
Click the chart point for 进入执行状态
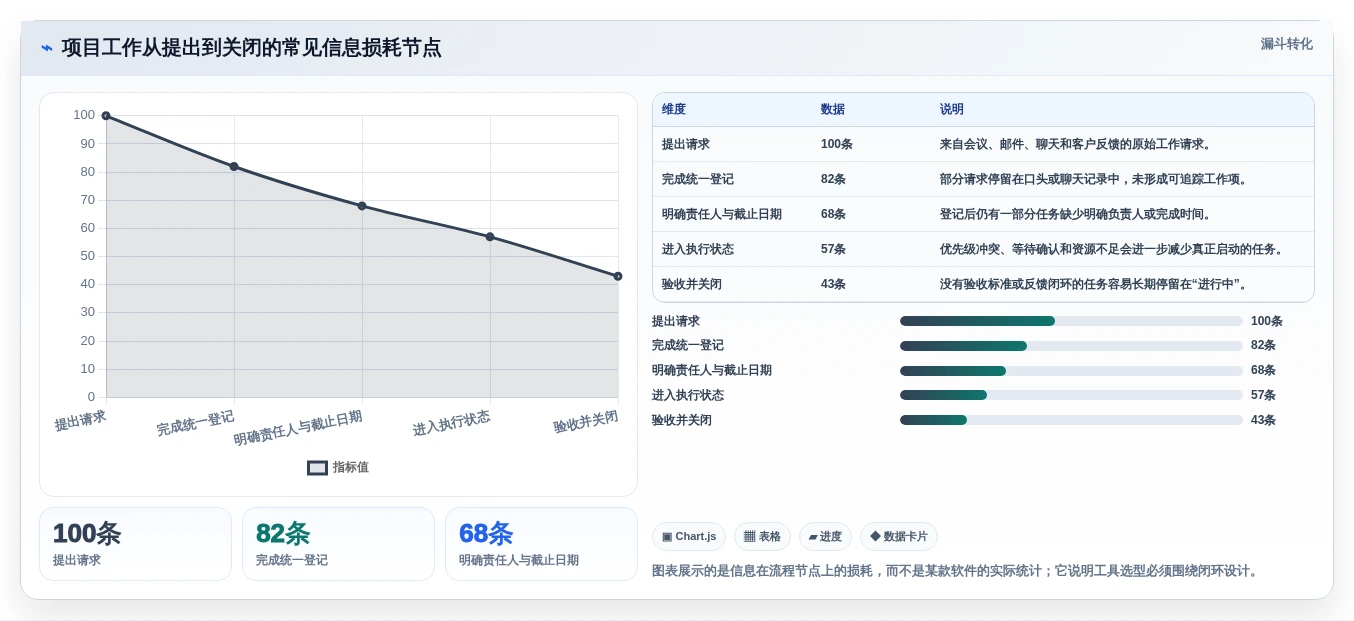490,237
